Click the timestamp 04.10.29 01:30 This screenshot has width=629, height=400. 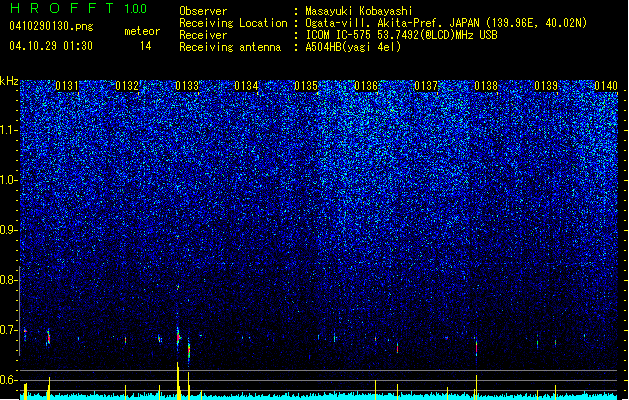pyautogui.click(x=51, y=46)
